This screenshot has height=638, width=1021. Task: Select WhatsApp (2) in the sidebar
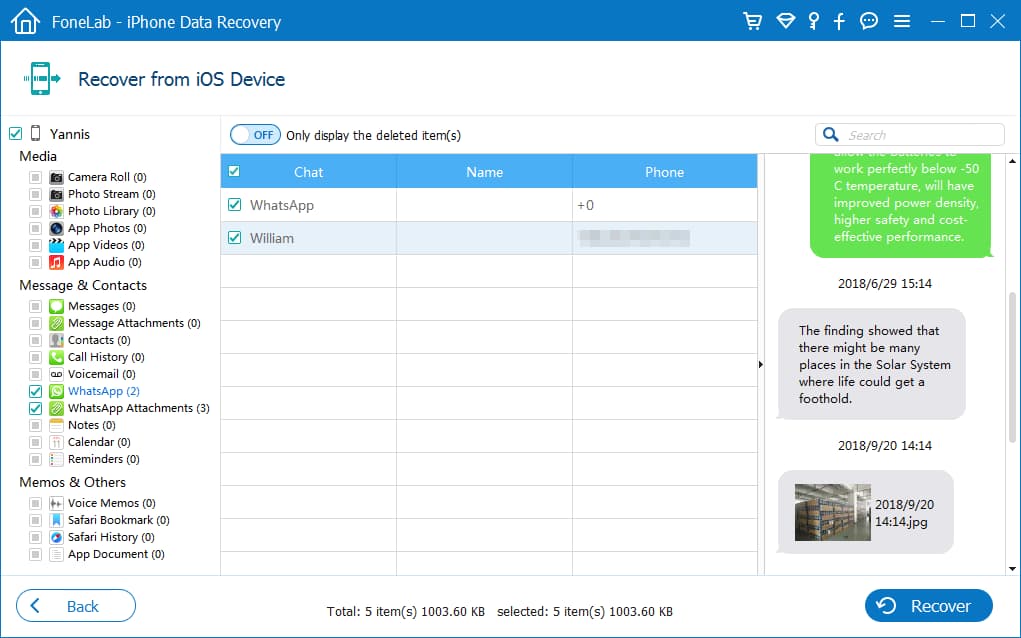(x=103, y=391)
